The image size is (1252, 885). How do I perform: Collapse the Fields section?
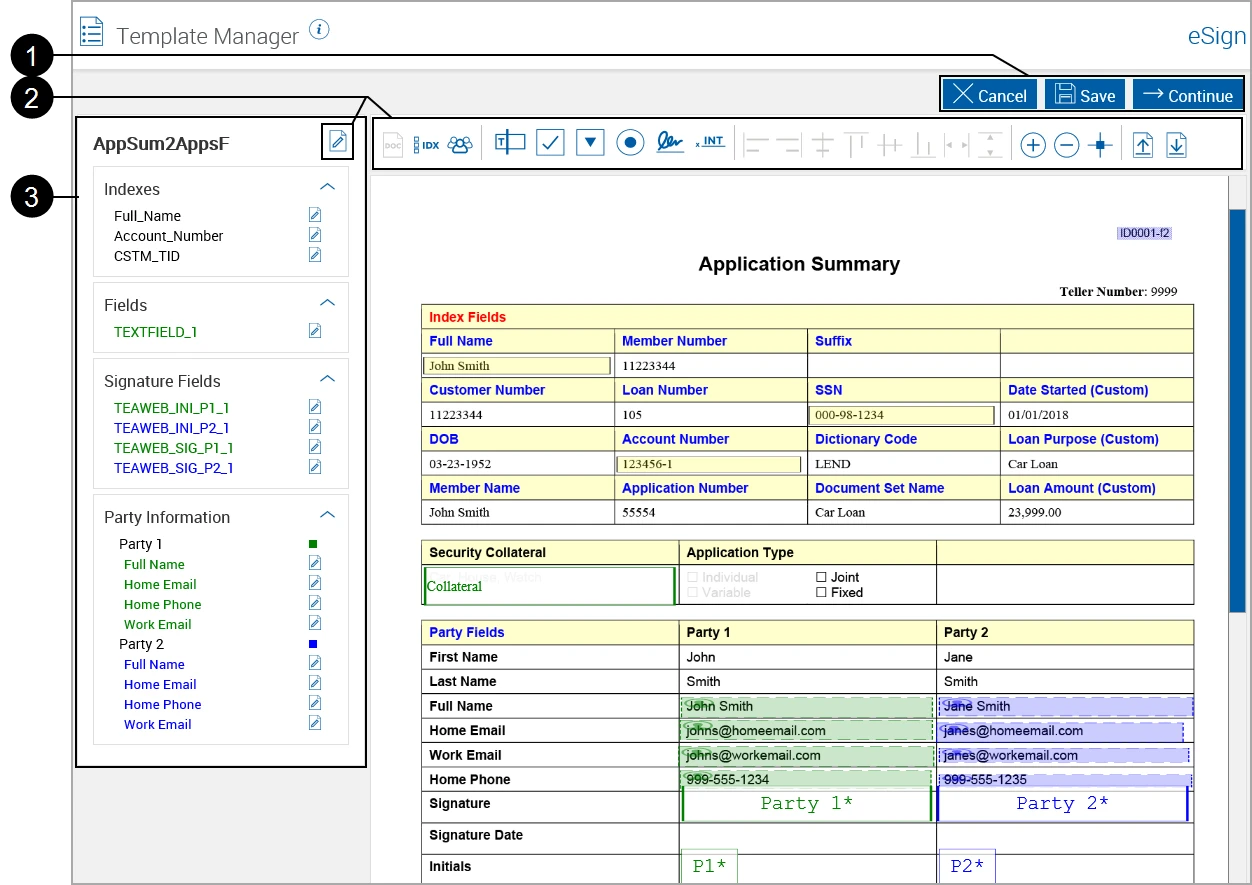[326, 303]
